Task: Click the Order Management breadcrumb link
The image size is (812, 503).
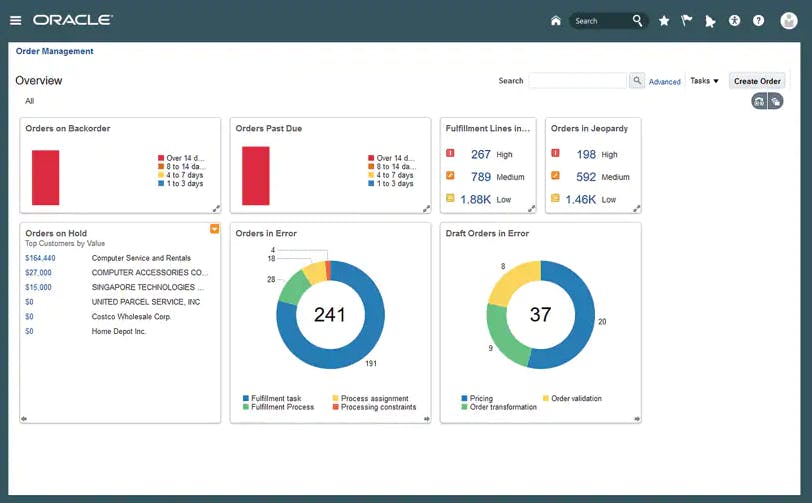Action: (54, 51)
